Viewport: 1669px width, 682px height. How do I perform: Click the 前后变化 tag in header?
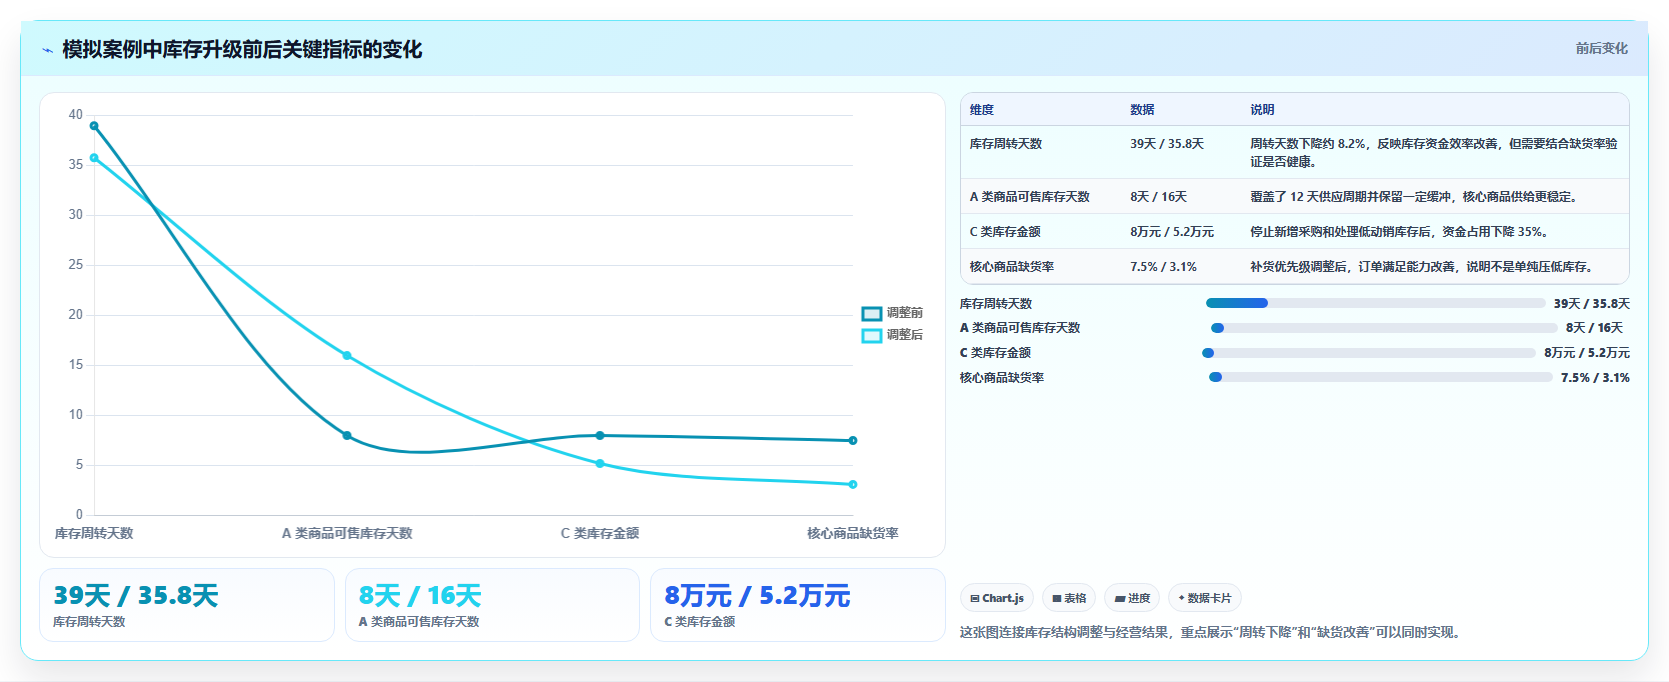click(1601, 48)
